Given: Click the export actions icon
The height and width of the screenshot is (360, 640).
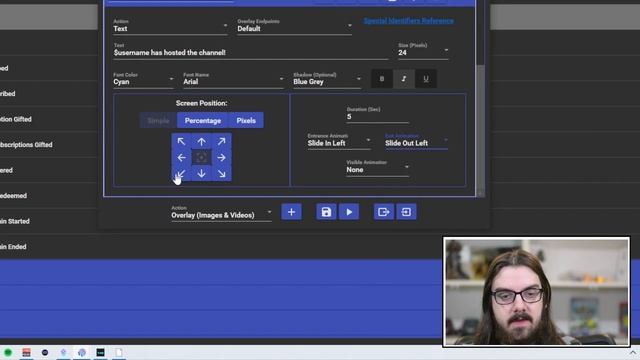Looking at the screenshot, I should (384, 212).
